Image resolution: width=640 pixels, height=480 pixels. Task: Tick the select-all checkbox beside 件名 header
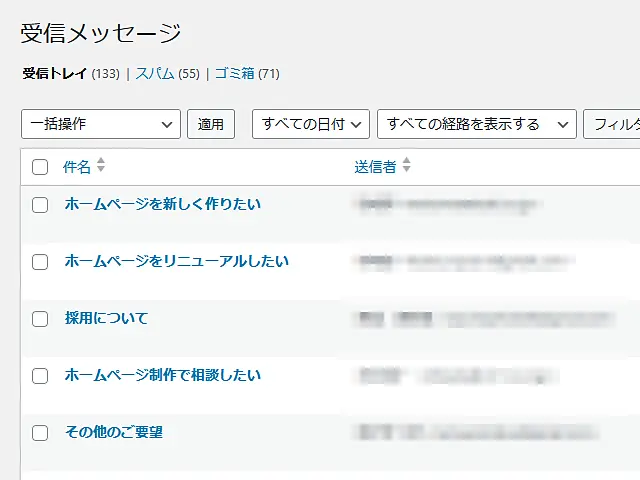(x=40, y=167)
